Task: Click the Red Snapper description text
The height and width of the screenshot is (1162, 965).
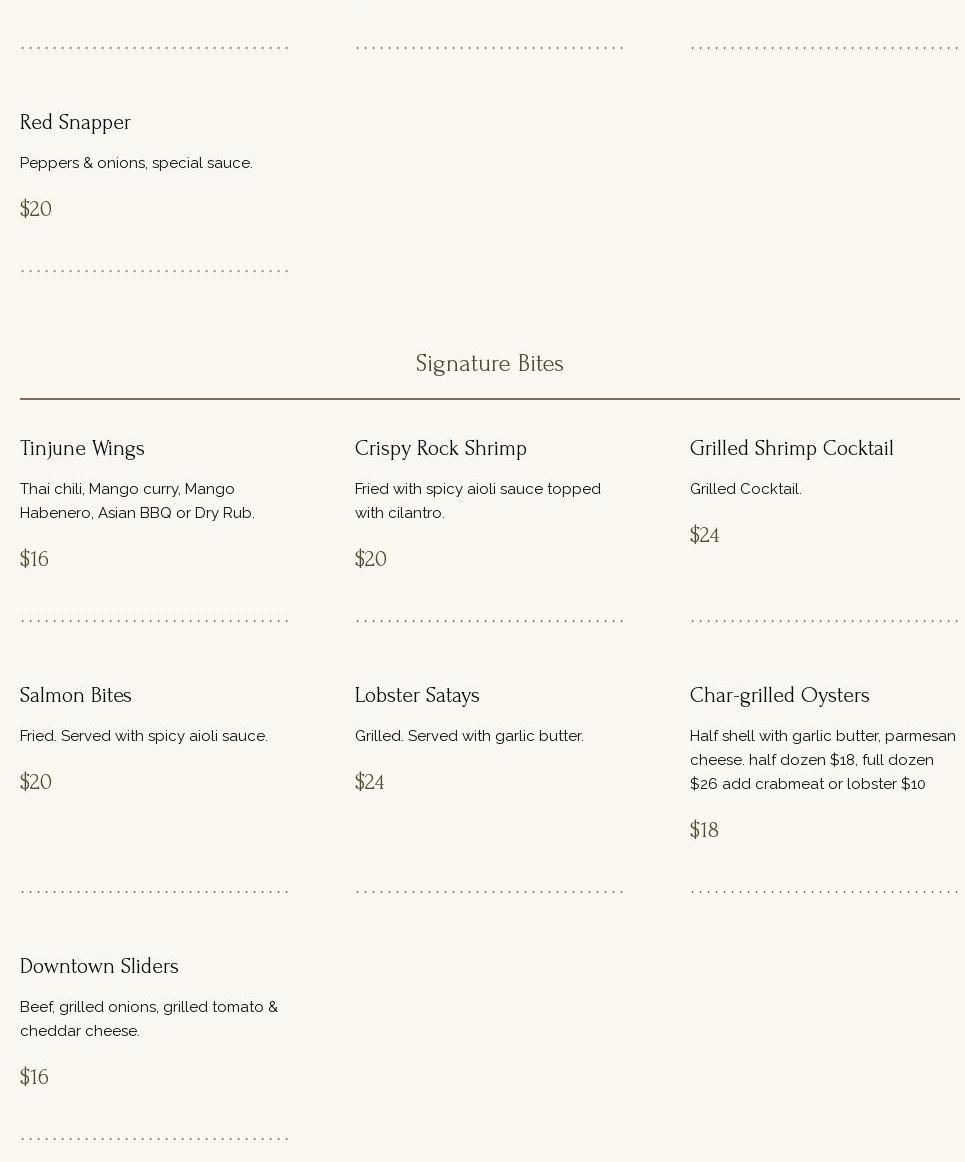Action: [x=136, y=163]
